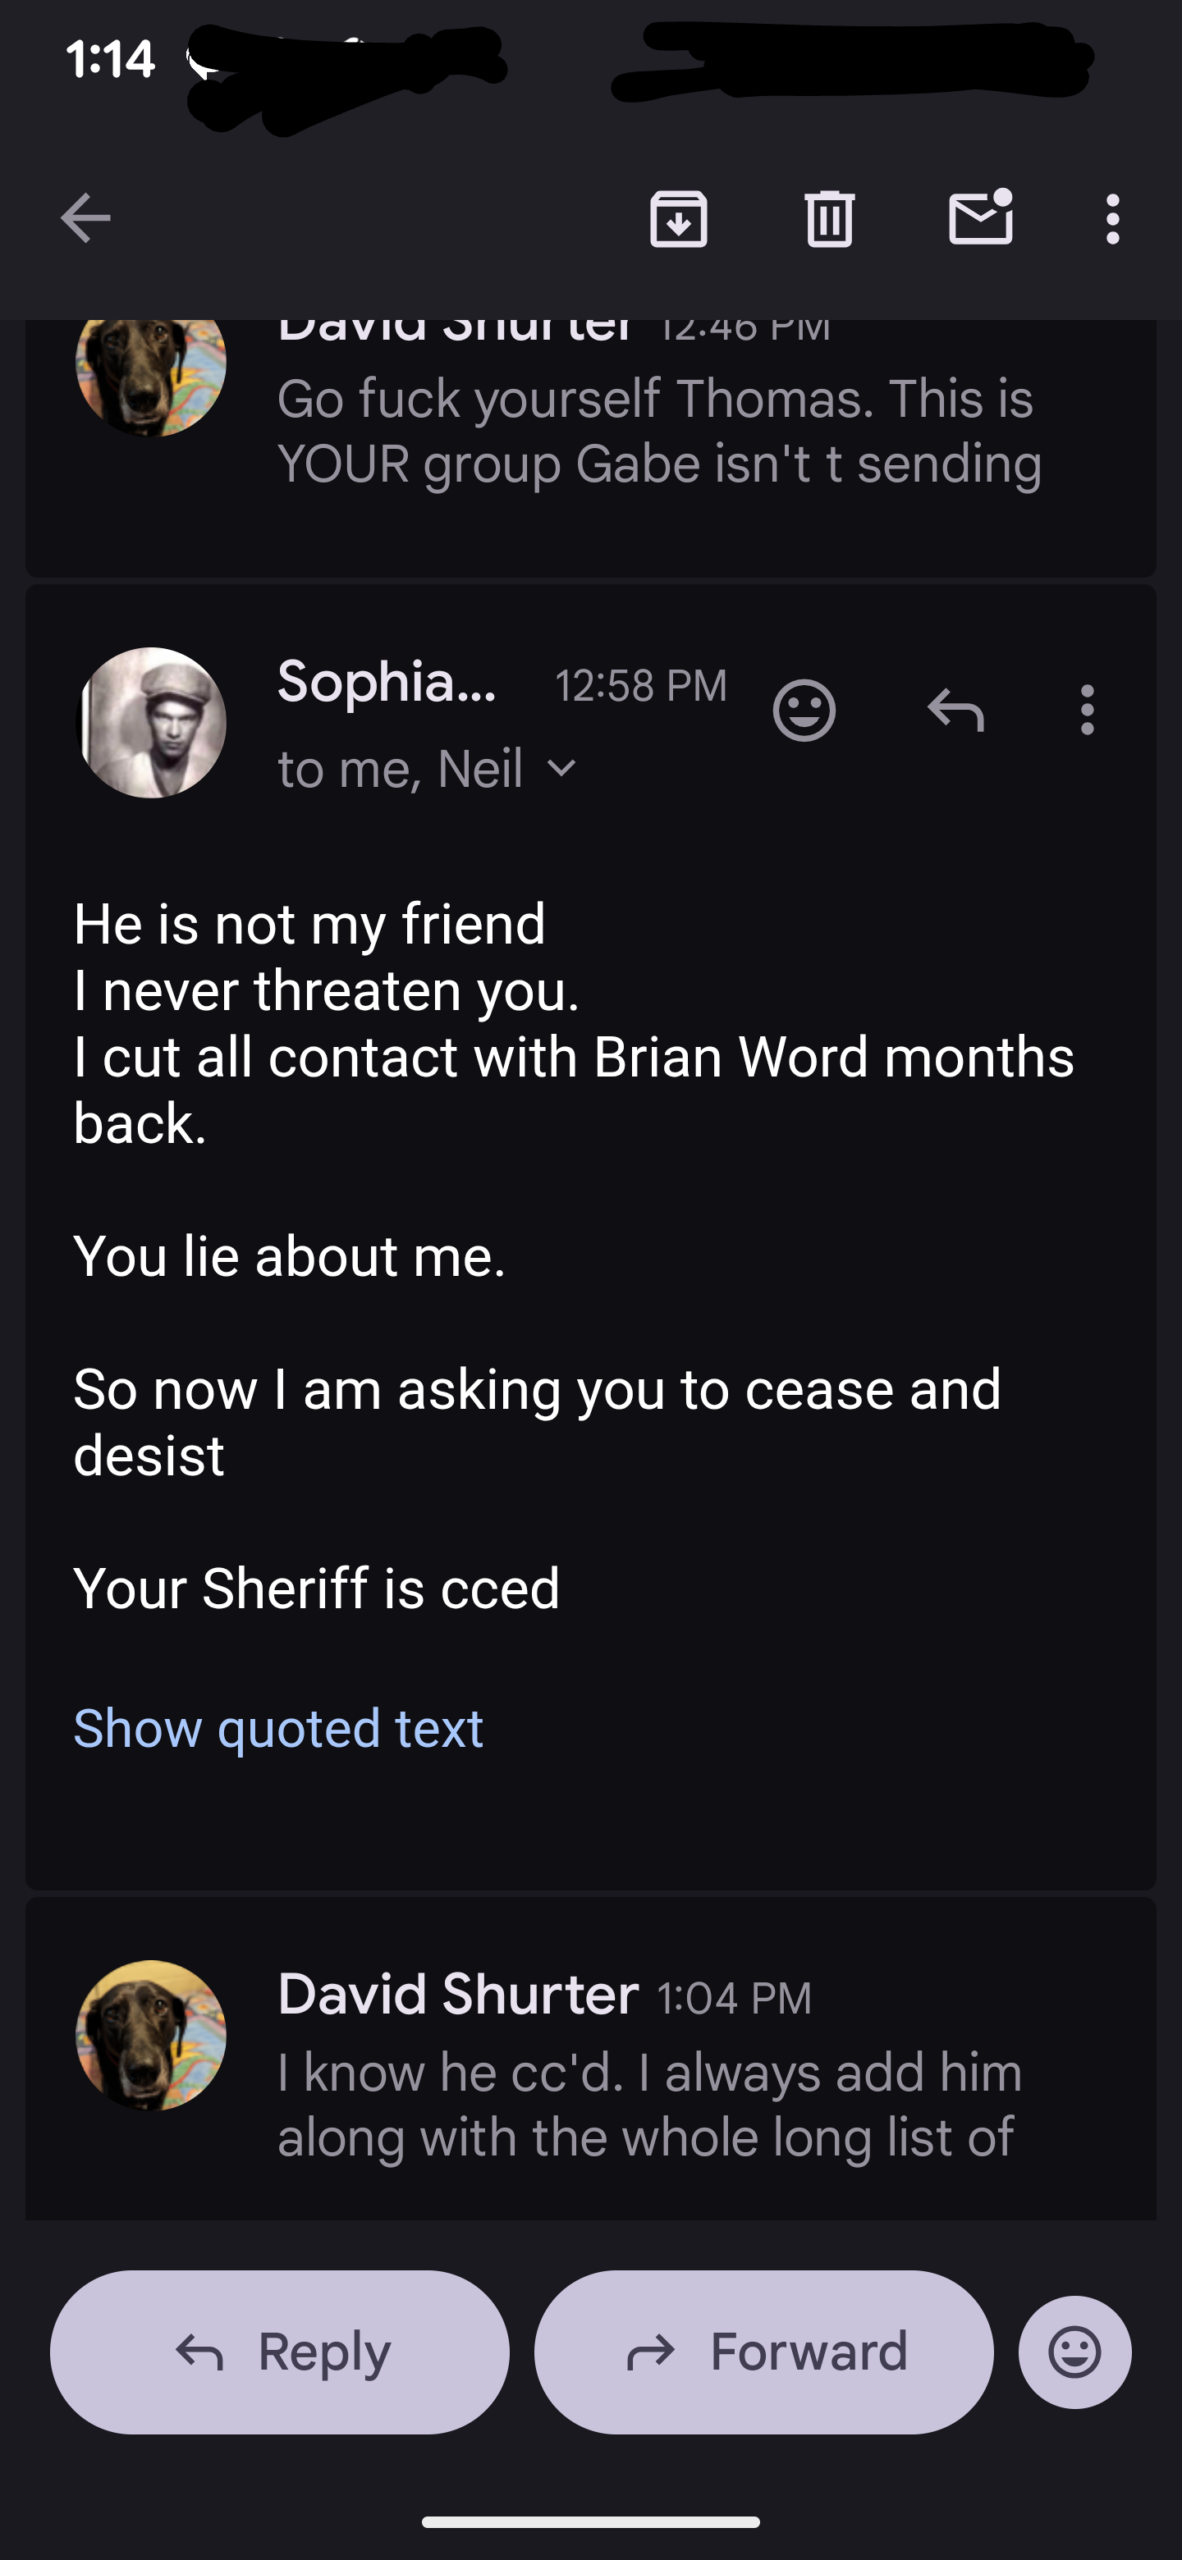This screenshot has width=1182, height=2560.
Task: Show quoted text in Sophia's email
Action: [x=278, y=1729]
